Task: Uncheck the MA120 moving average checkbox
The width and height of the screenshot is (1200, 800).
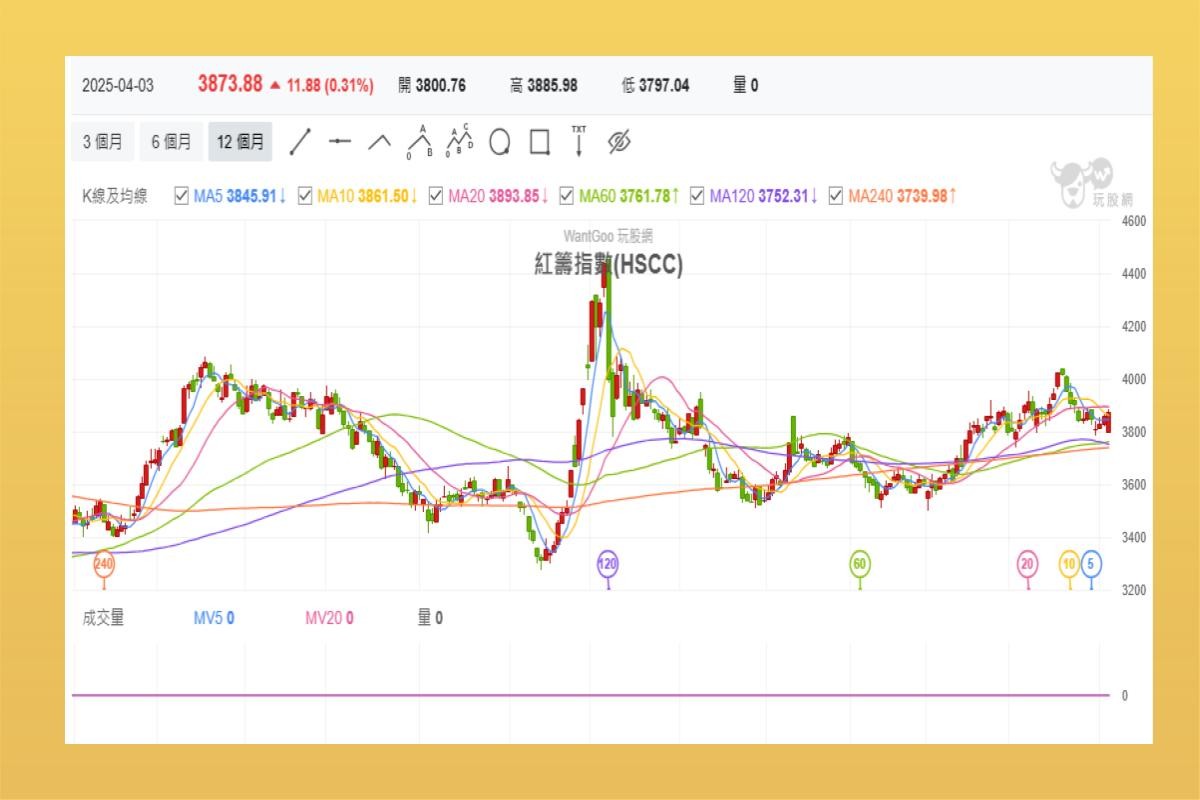Action: [x=697, y=196]
